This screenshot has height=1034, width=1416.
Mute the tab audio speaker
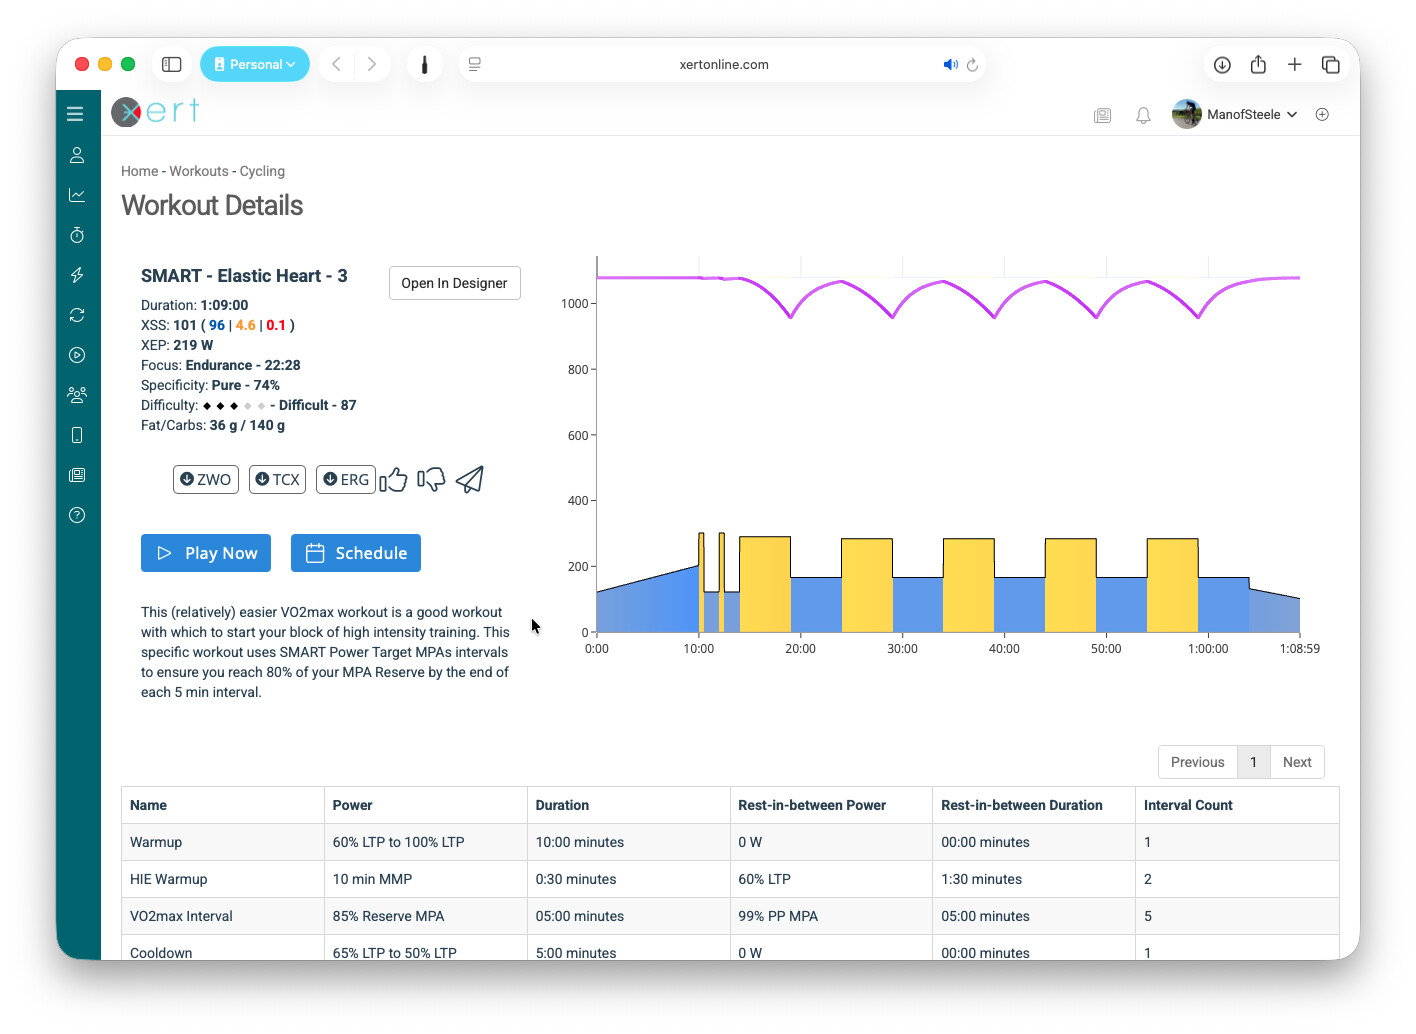[949, 64]
